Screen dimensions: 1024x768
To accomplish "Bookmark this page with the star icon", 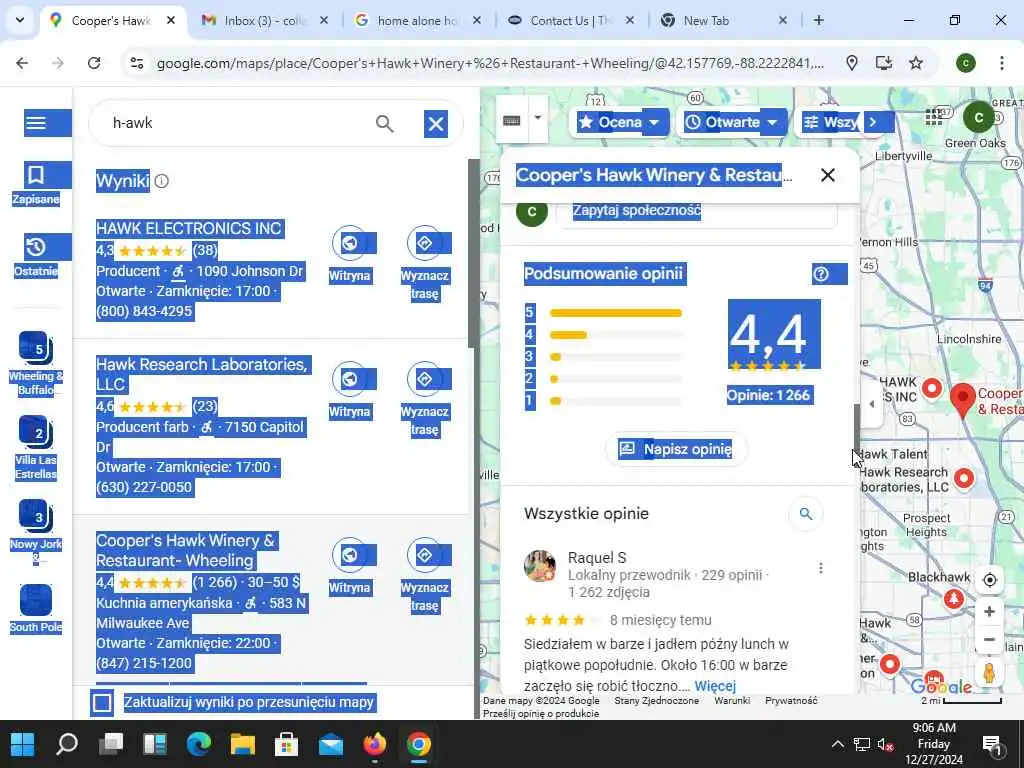I will coord(916,63).
